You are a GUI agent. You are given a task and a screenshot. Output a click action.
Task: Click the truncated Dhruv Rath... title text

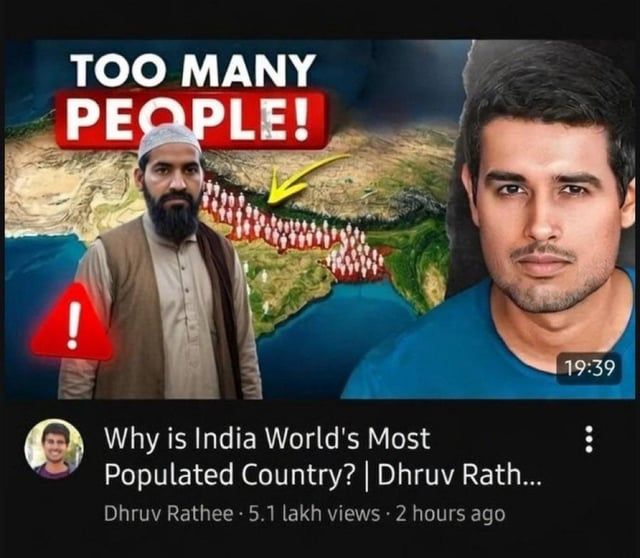coord(459,474)
